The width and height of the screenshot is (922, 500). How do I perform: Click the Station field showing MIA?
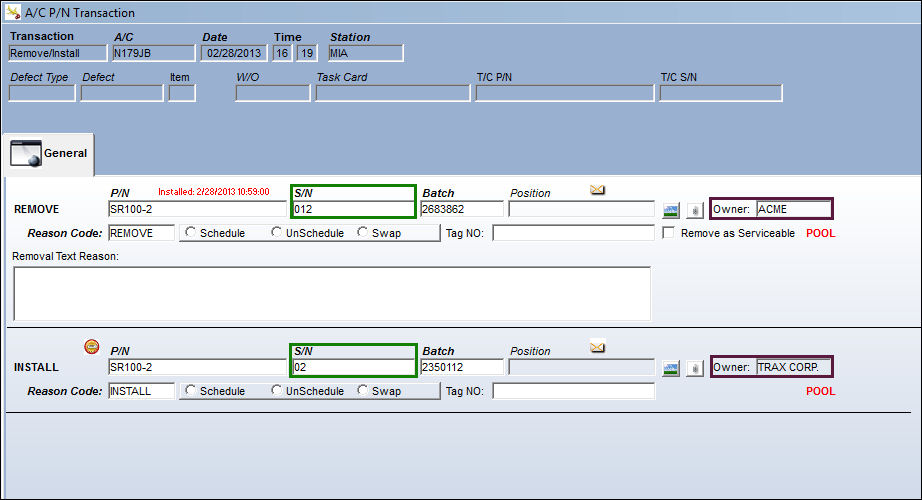point(366,53)
